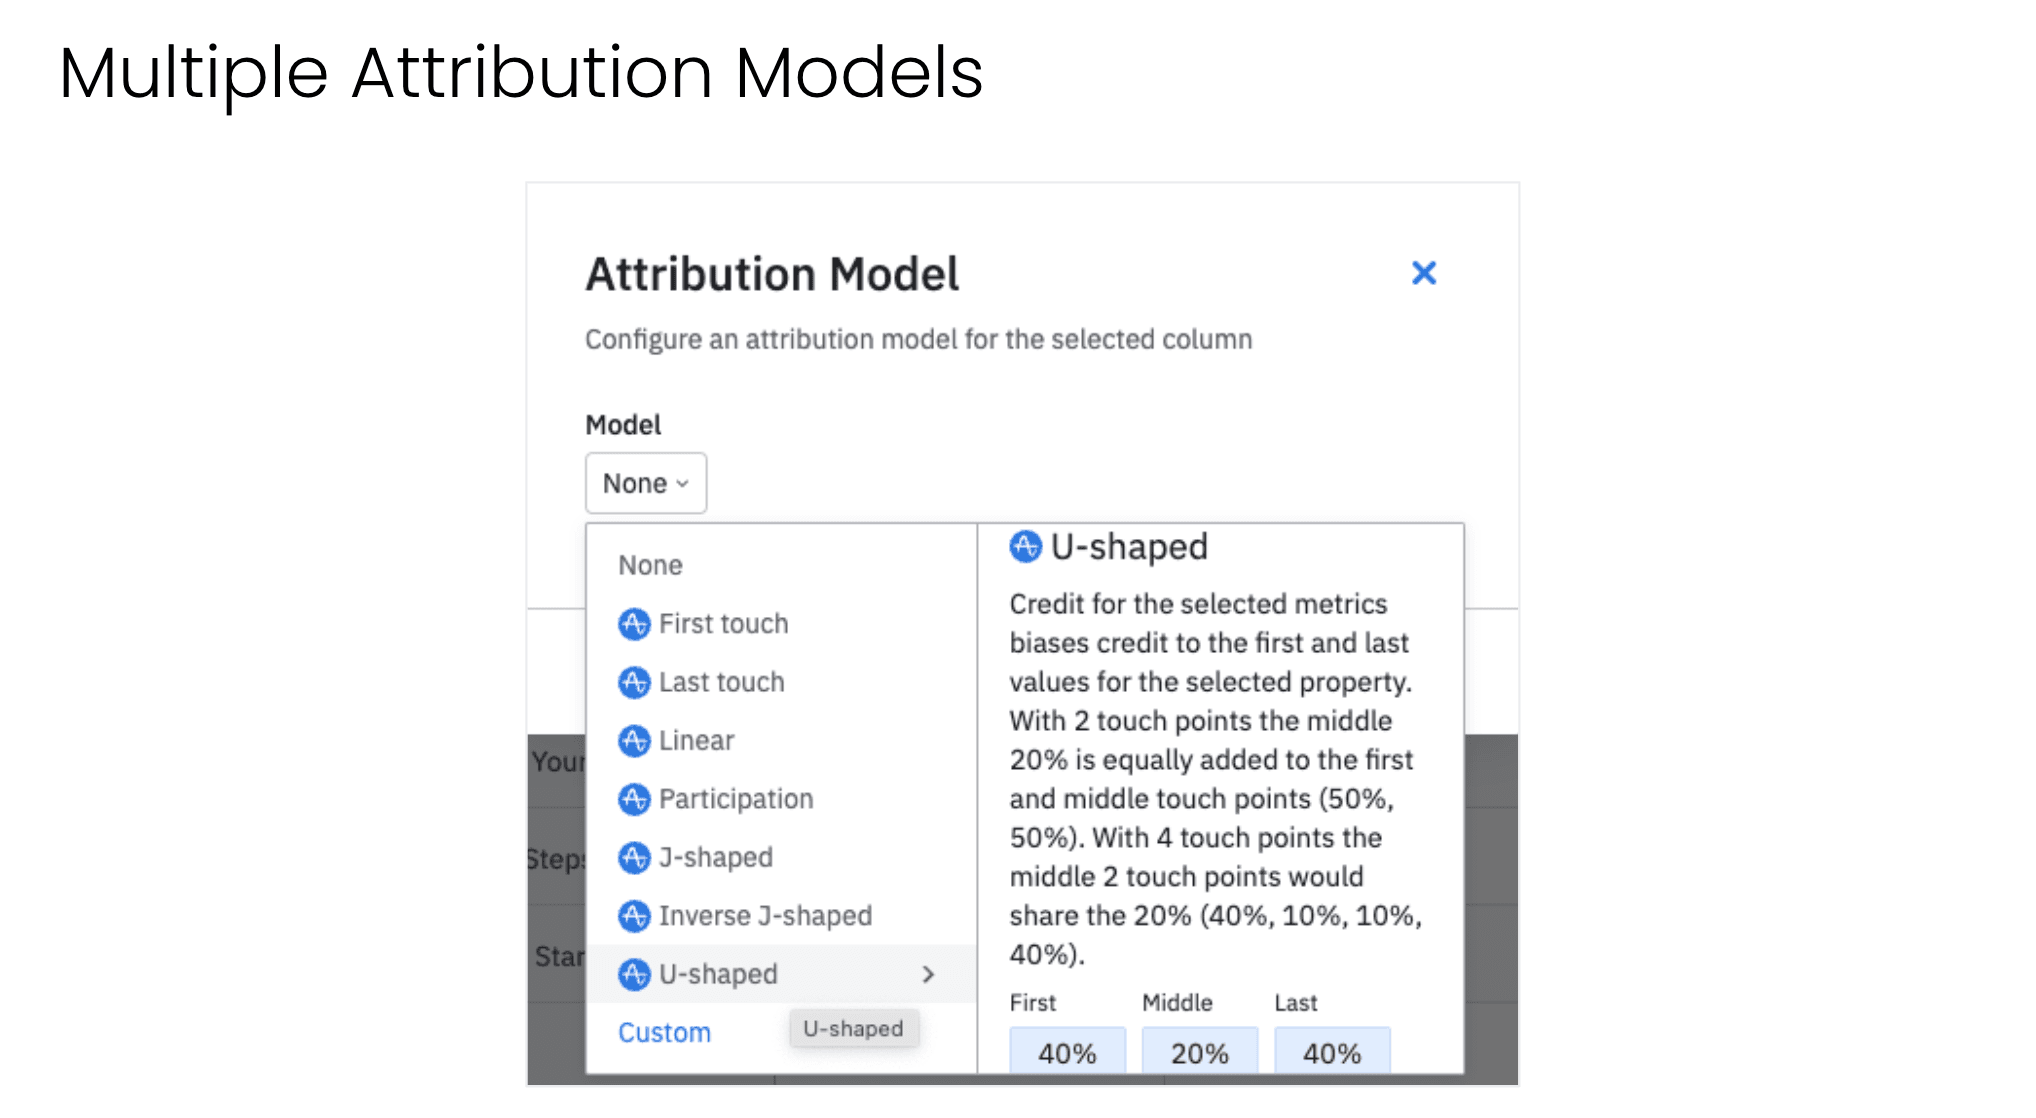Pick the Inverse J-shaped model option

(x=765, y=915)
